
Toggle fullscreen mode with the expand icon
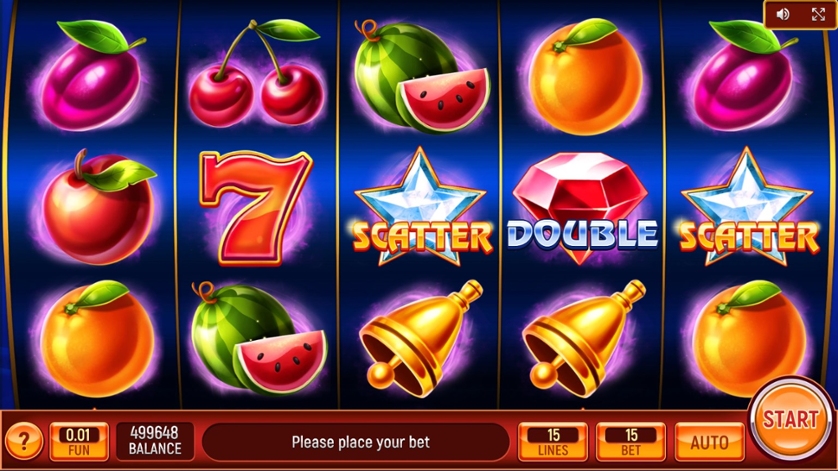coord(818,14)
